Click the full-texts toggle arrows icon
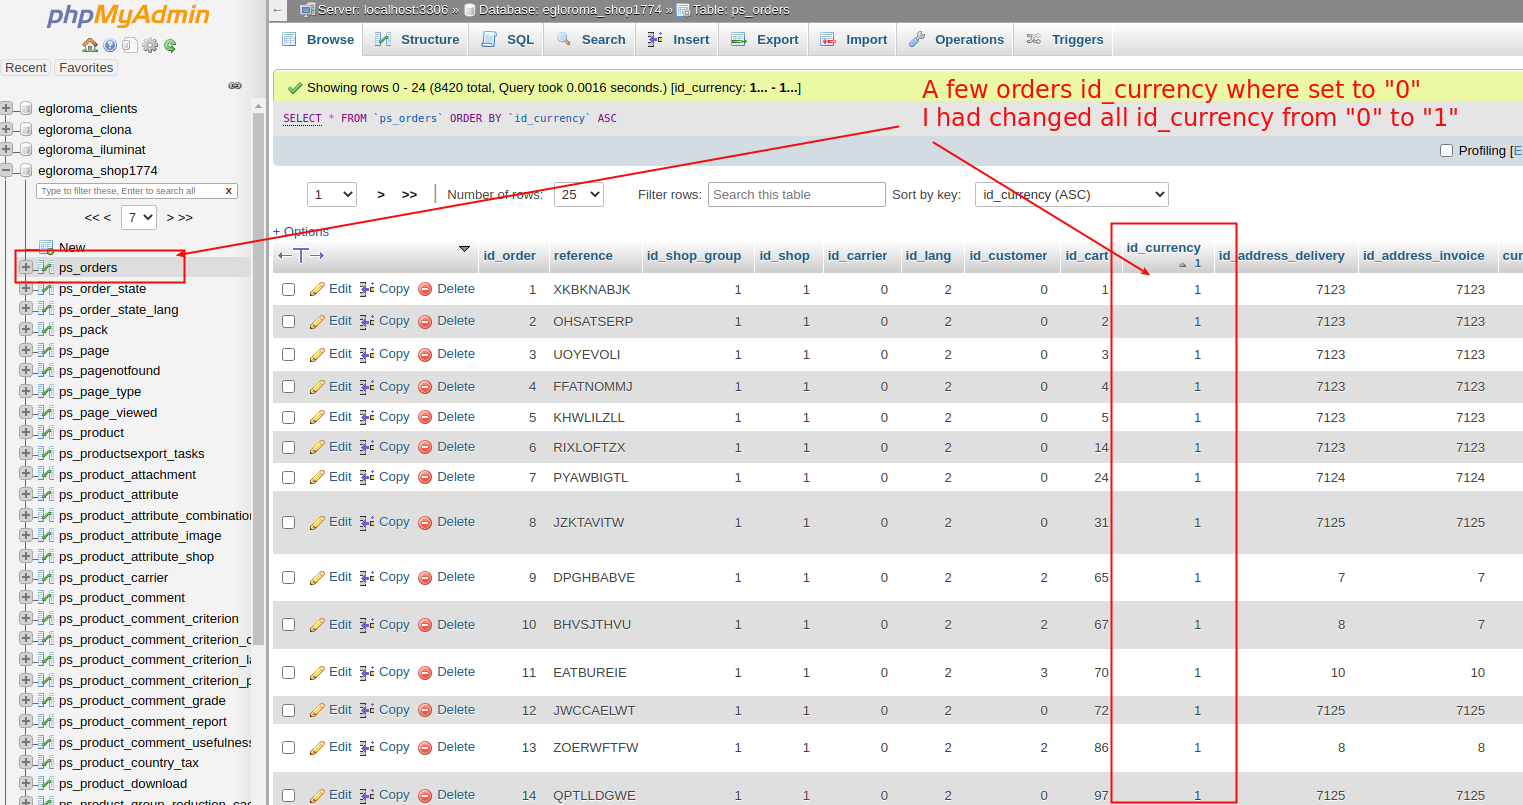Image resolution: width=1523 pixels, height=805 pixels. tap(301, 255)
